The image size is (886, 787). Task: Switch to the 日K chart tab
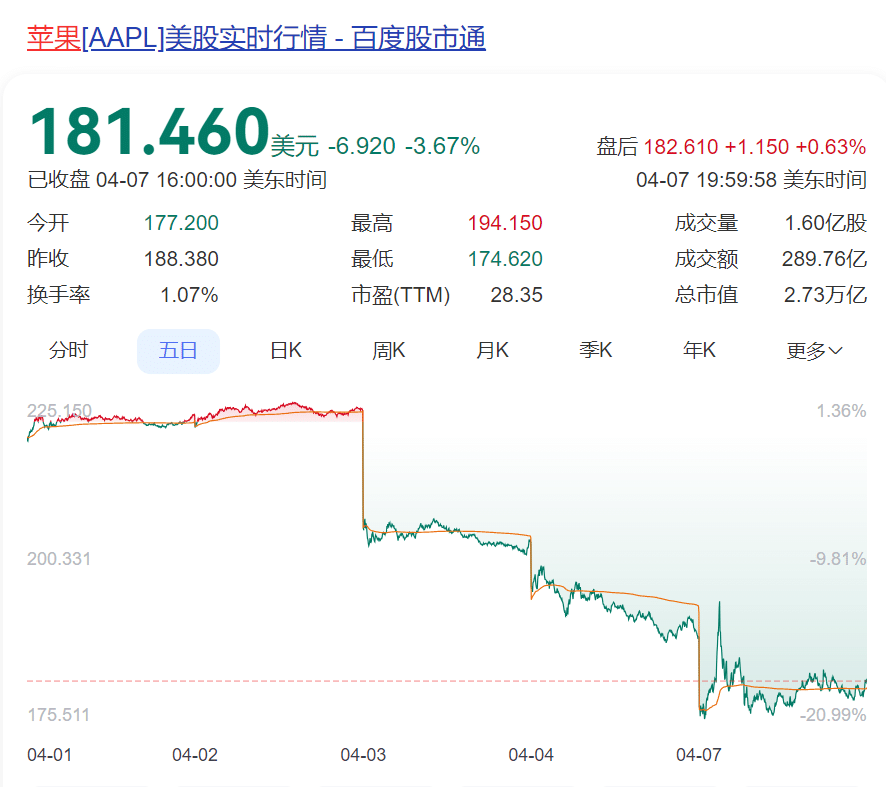coord(286,350)
